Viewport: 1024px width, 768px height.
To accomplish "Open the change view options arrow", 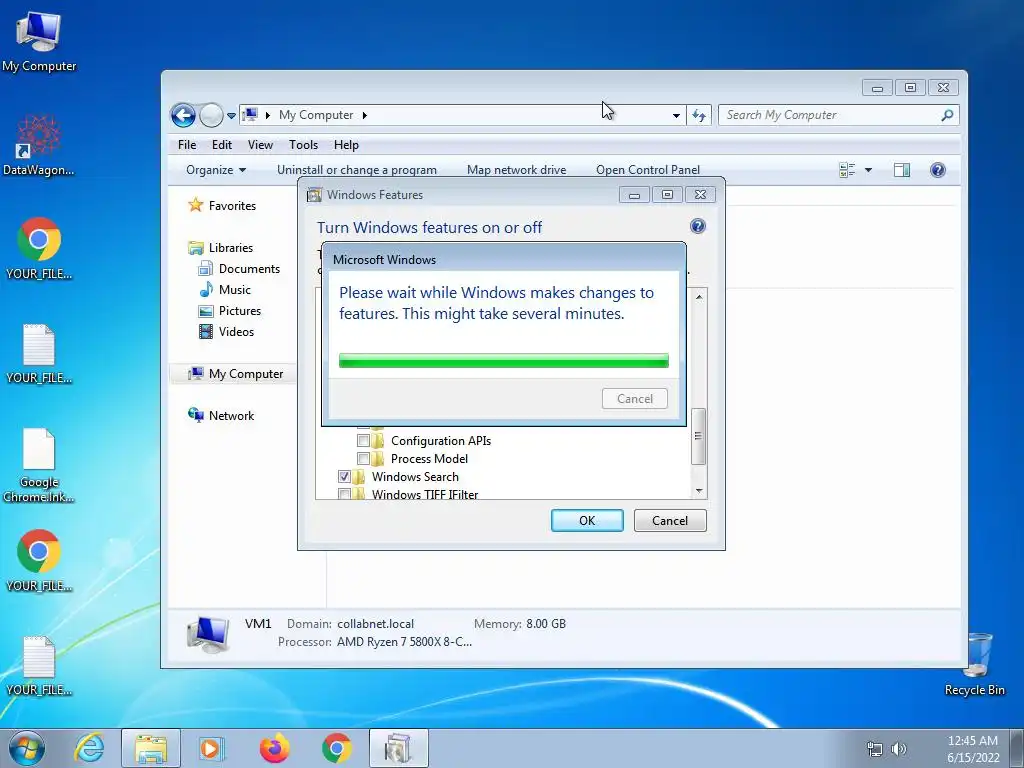I will pos(868,170).
